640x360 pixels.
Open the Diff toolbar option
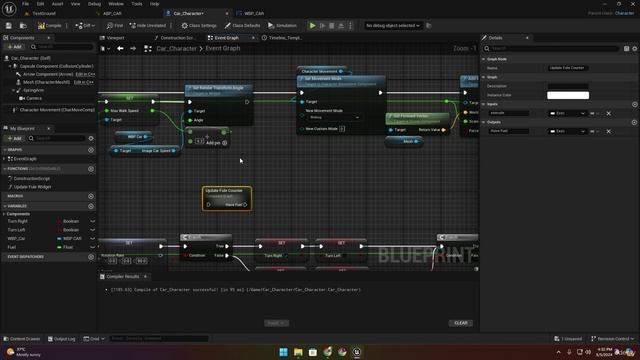point(85,26)
